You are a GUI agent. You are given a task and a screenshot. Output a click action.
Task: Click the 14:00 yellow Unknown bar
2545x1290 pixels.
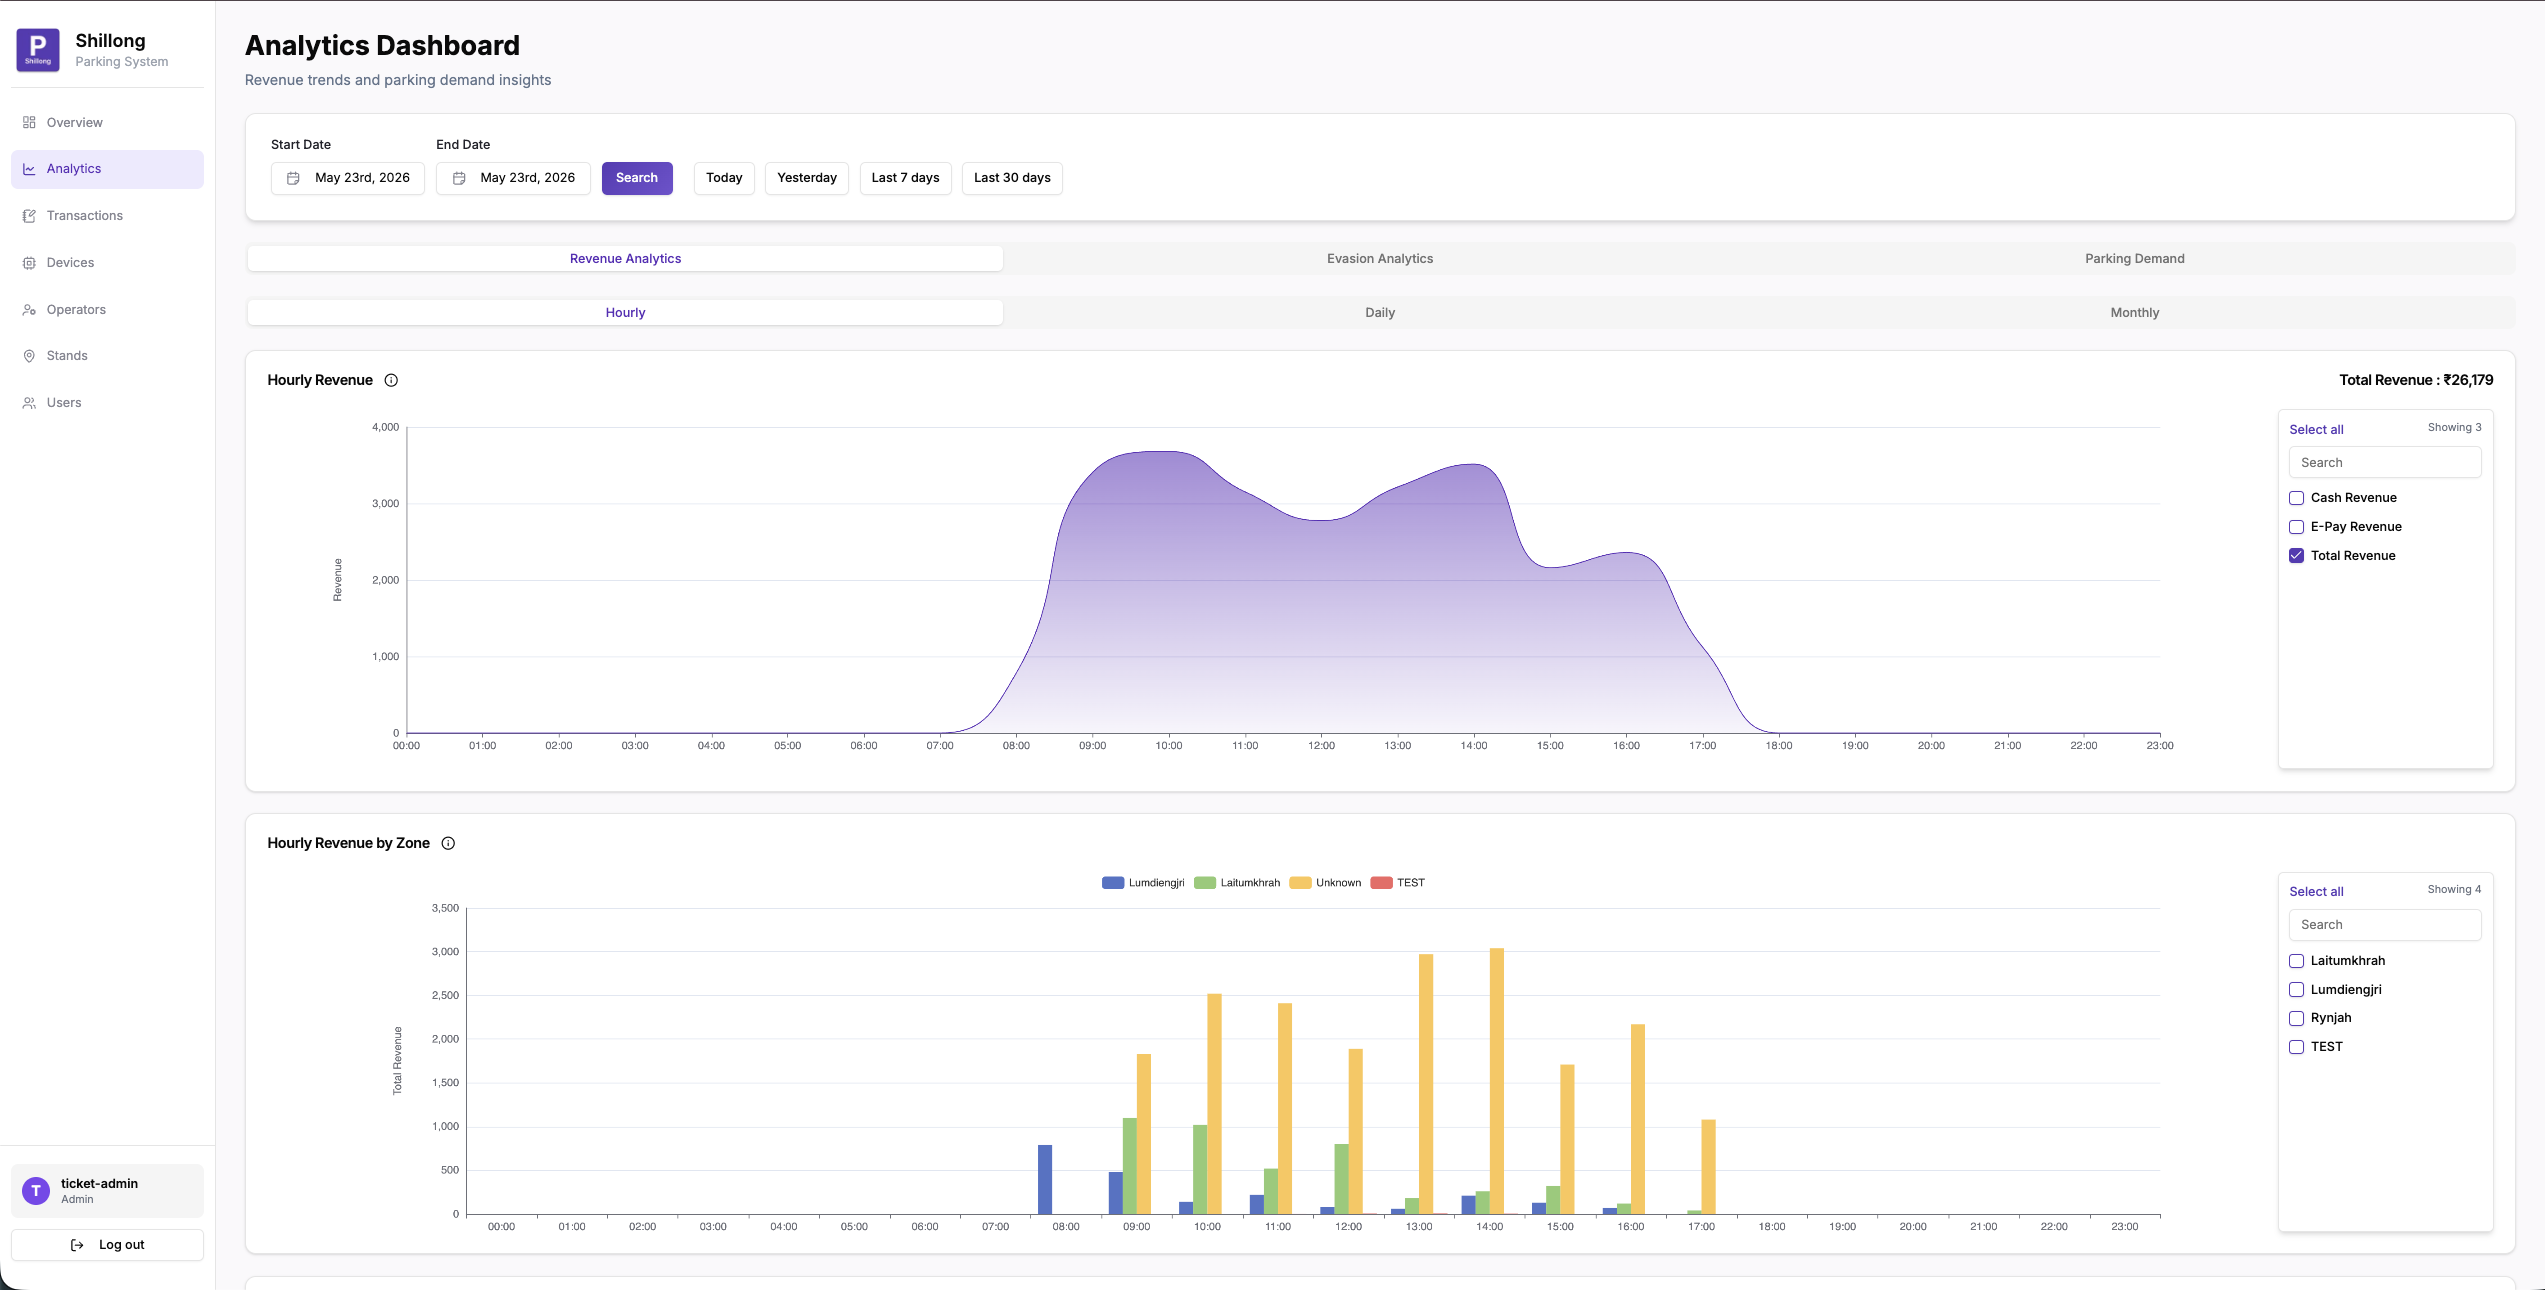point(1496,1081)
